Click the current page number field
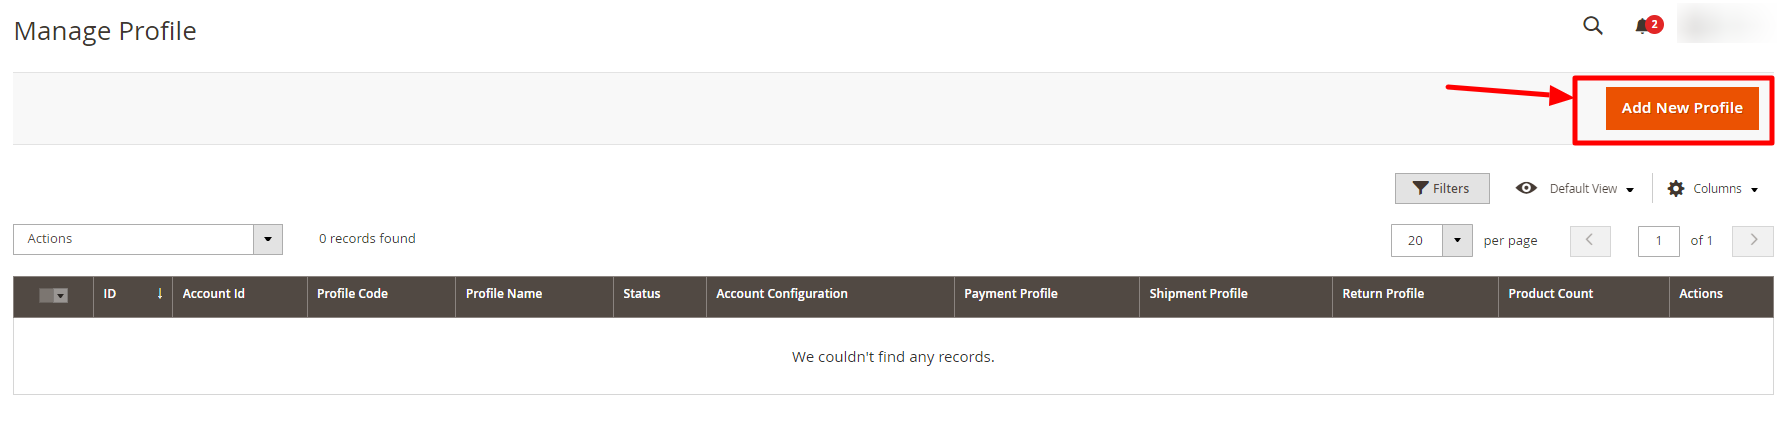 1659,241
